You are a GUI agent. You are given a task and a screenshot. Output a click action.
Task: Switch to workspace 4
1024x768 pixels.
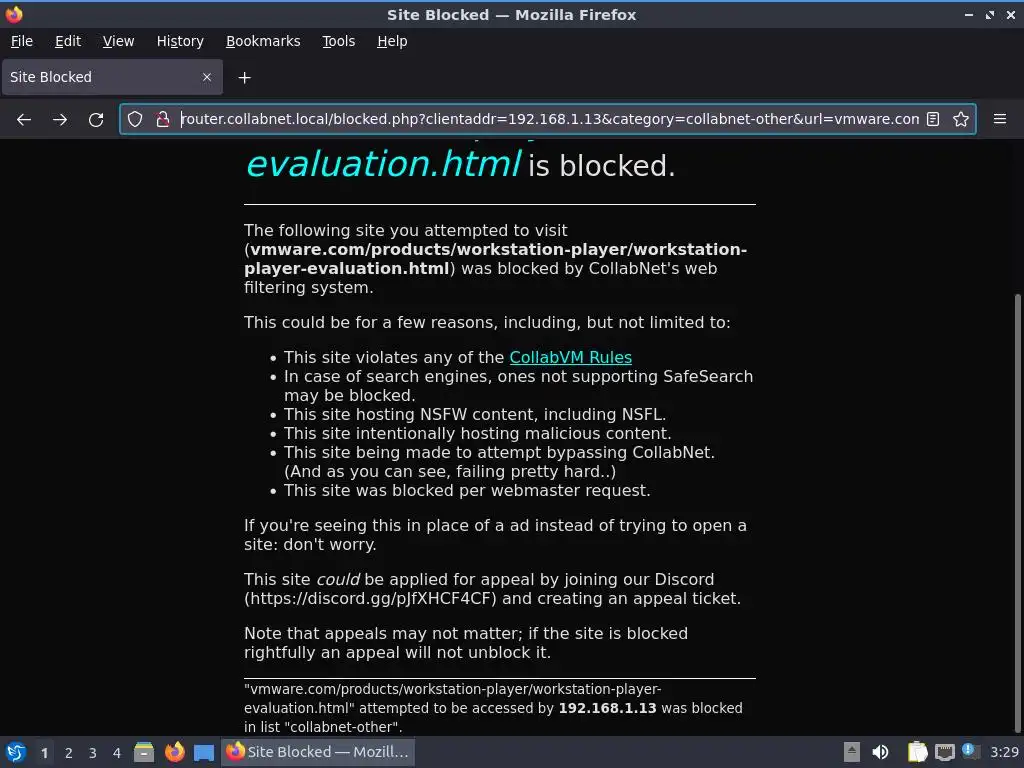click(x=117, y=753)
